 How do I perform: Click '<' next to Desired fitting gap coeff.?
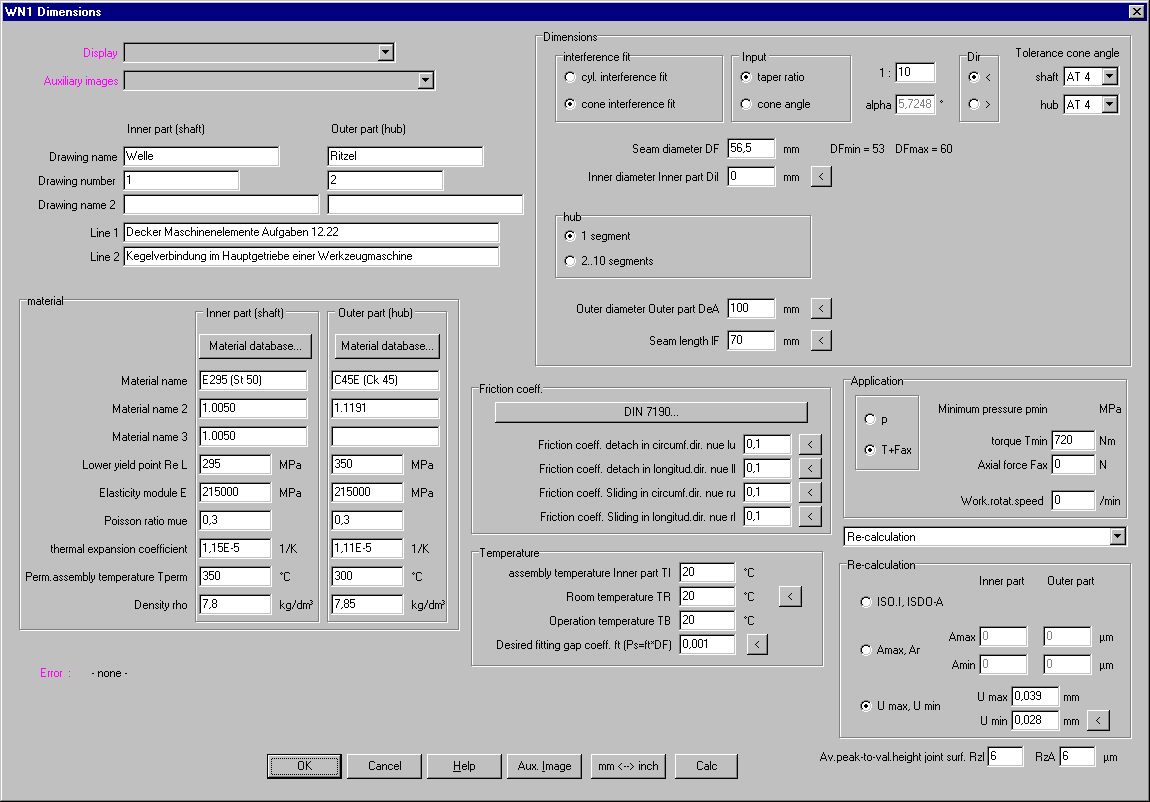(x=757, y=645)
